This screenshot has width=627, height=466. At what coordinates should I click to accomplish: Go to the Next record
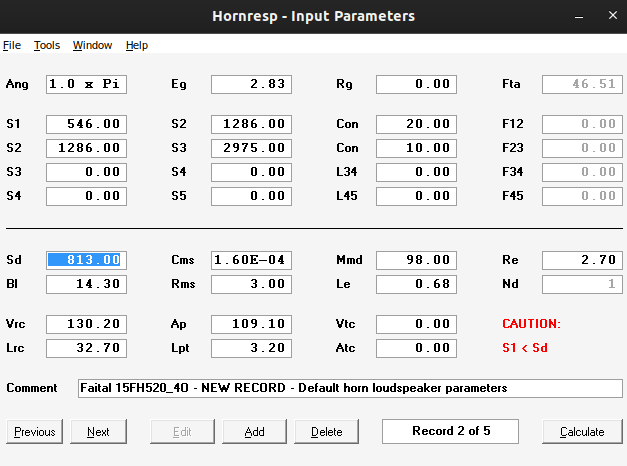point(98,432)
